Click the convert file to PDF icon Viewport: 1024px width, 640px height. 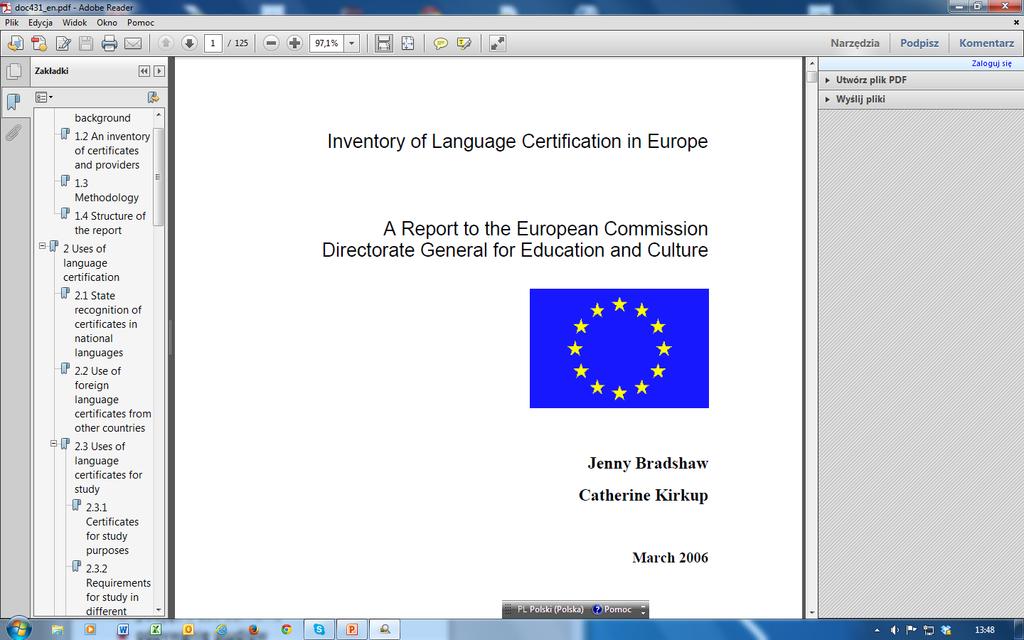39,43
